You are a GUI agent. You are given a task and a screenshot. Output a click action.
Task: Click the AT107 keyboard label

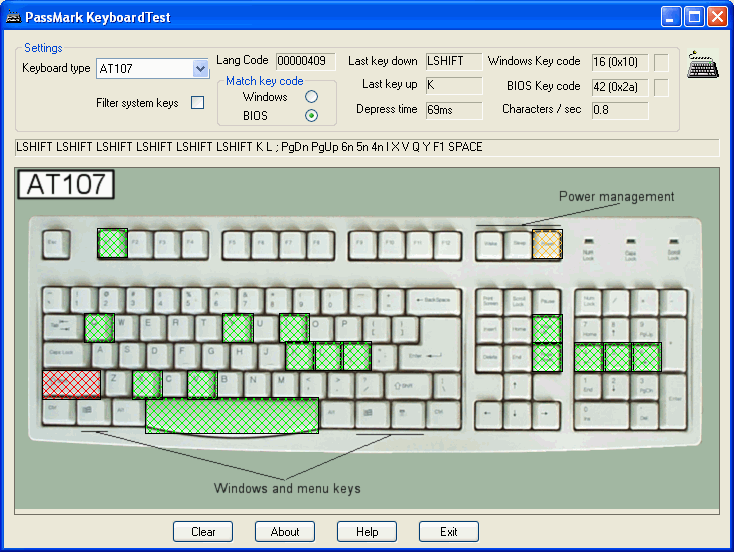(x=66, y=184)
